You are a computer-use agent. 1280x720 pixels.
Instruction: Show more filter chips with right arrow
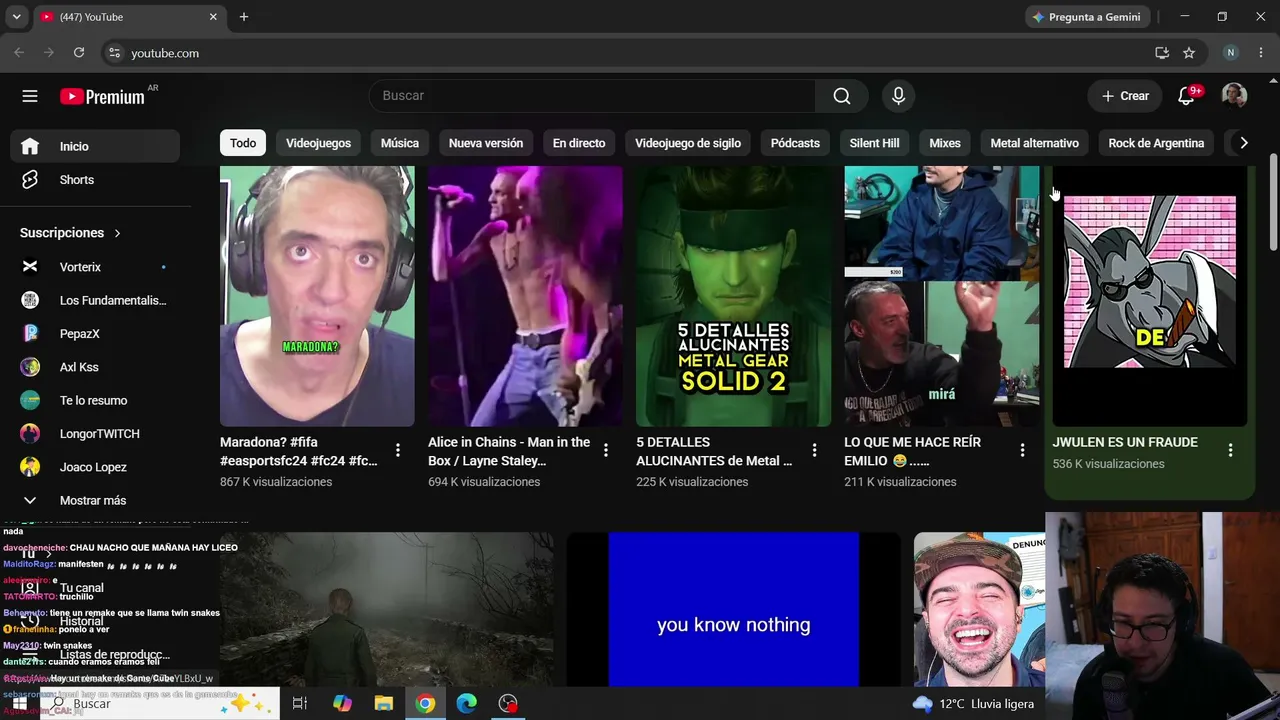[x=1243, y=143]
